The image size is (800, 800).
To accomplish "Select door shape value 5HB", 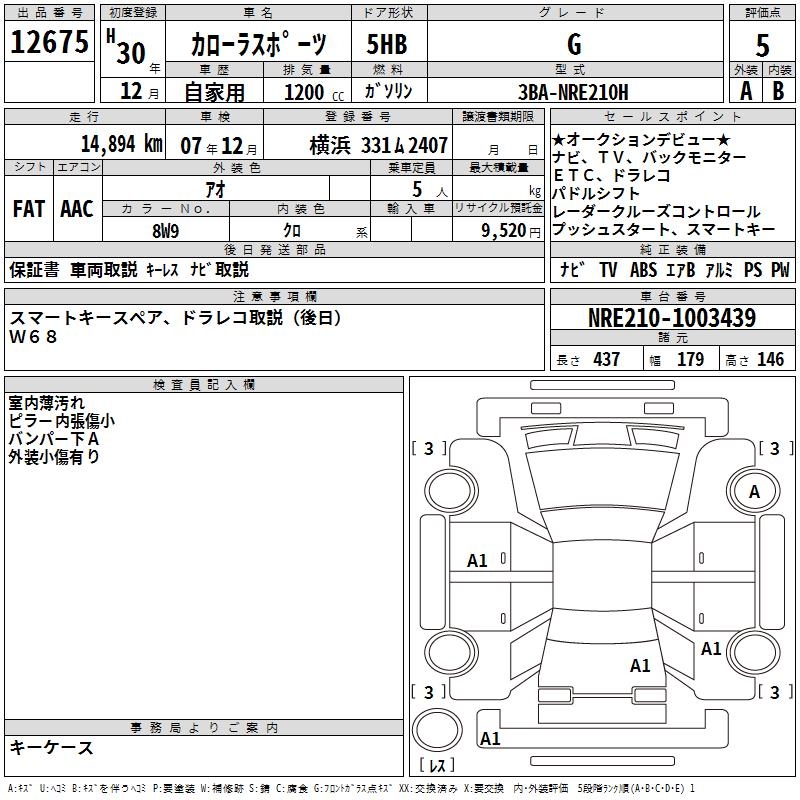I will (x=387, y=44).
